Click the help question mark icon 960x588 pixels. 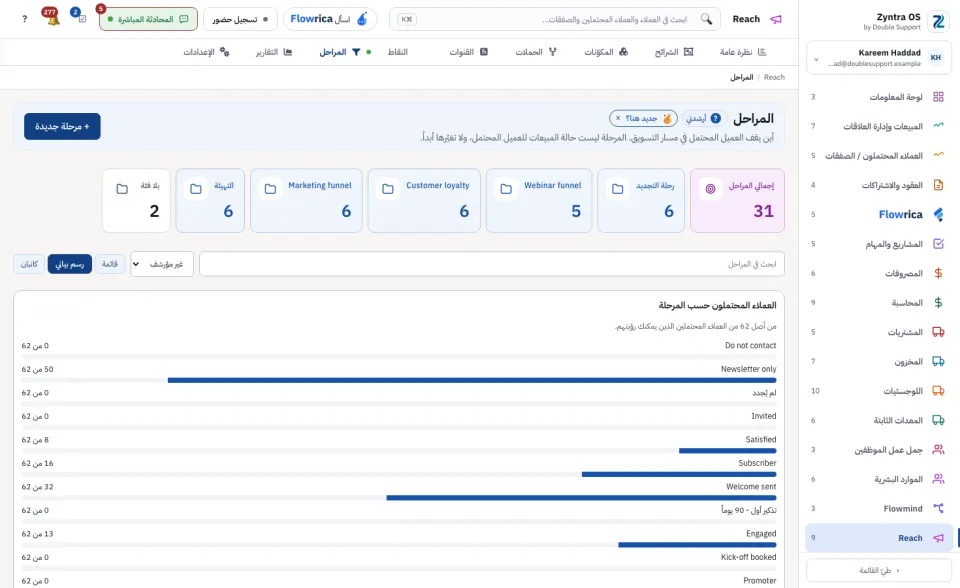24,19
